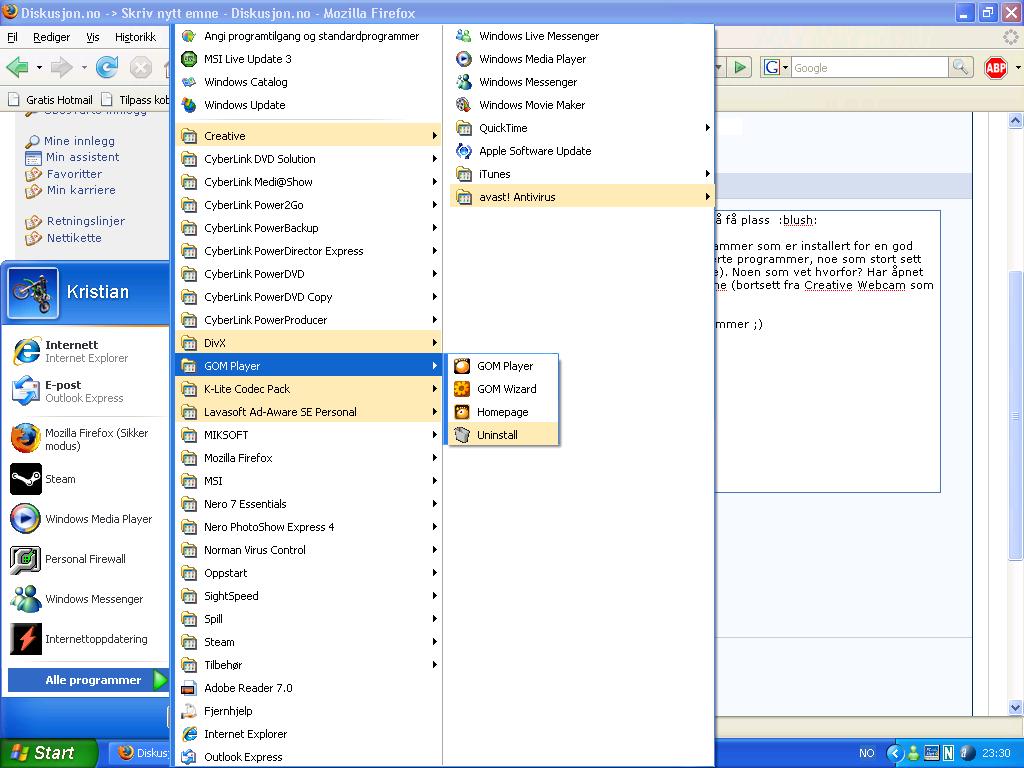Click the Firefox Reload button
Viewport: 1024px width, 768px height.
(106, 67)
